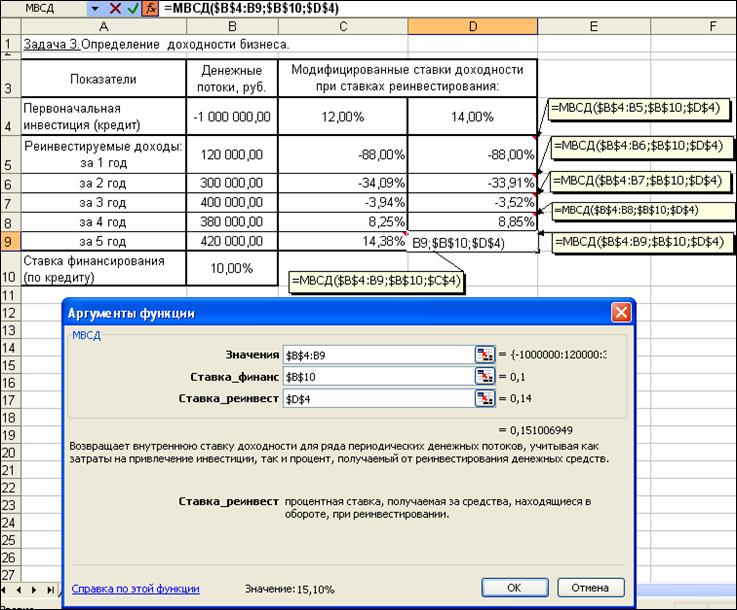Collapse dialog via Значения range selector icon
This screenshot has height=610, width=737.
pyautogui.click(x=485, y=354)
